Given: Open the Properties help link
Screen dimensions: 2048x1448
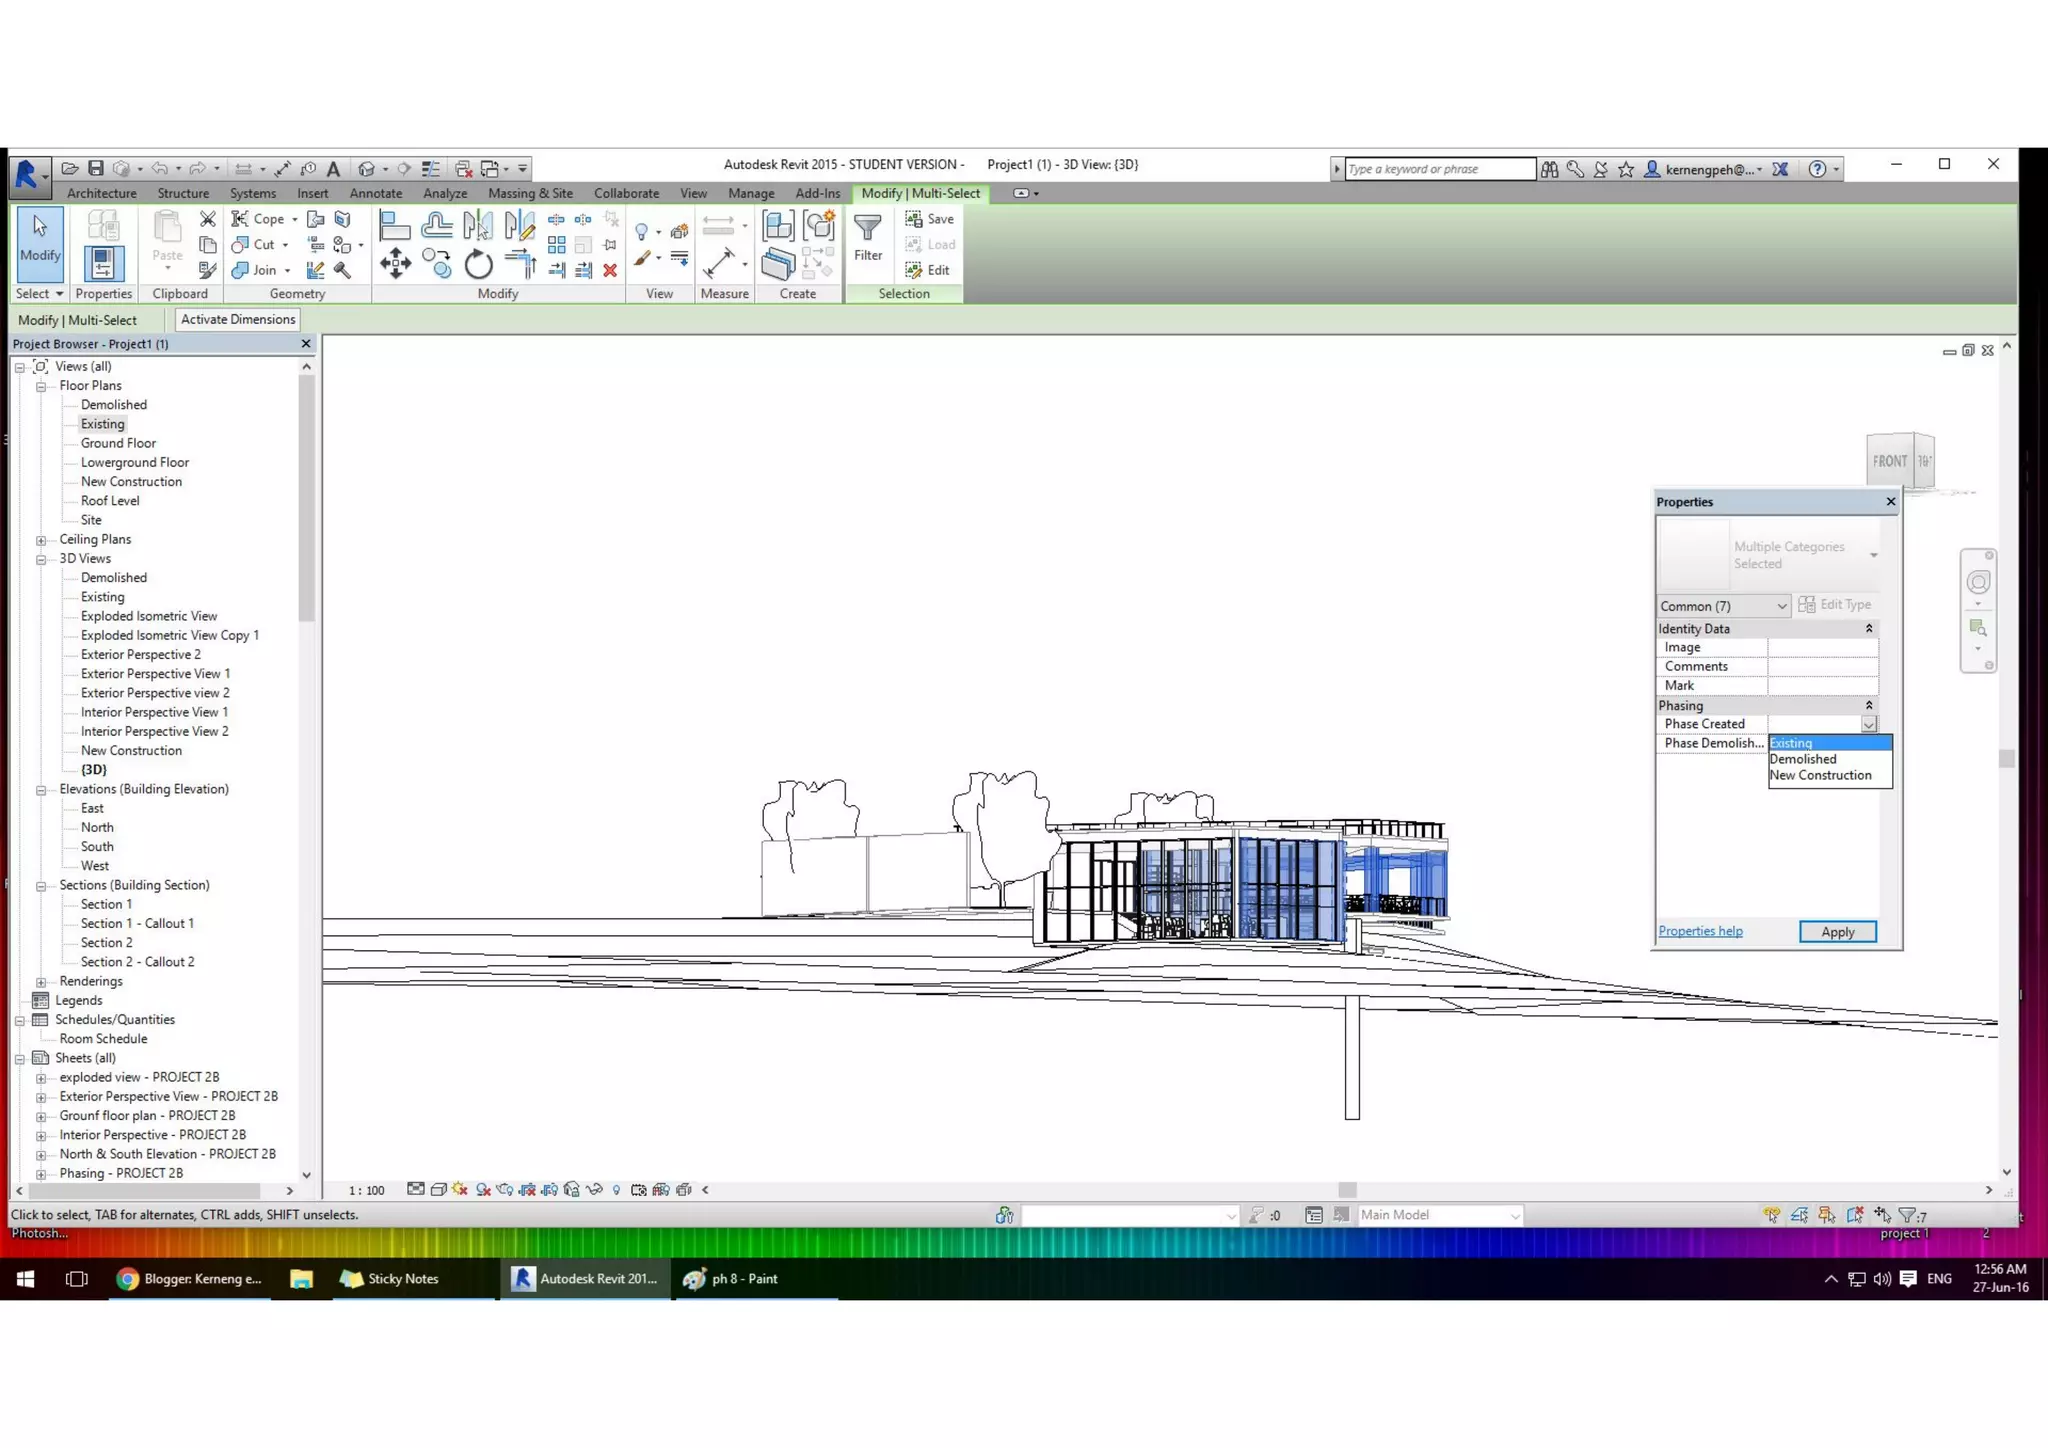Looking at the screenshot, I should (x=1700, y=931).
